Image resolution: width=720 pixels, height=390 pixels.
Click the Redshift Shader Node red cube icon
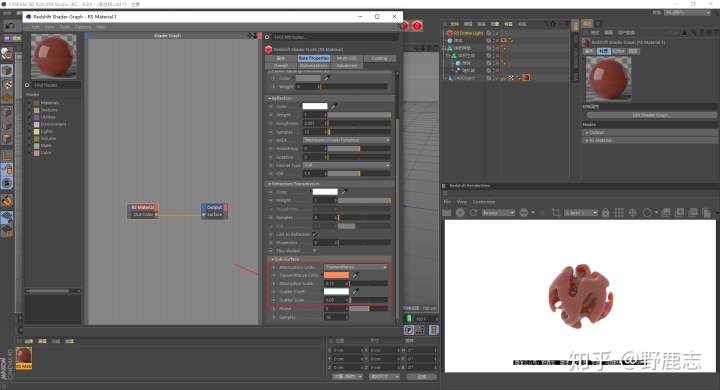click(x=269, y=49)
